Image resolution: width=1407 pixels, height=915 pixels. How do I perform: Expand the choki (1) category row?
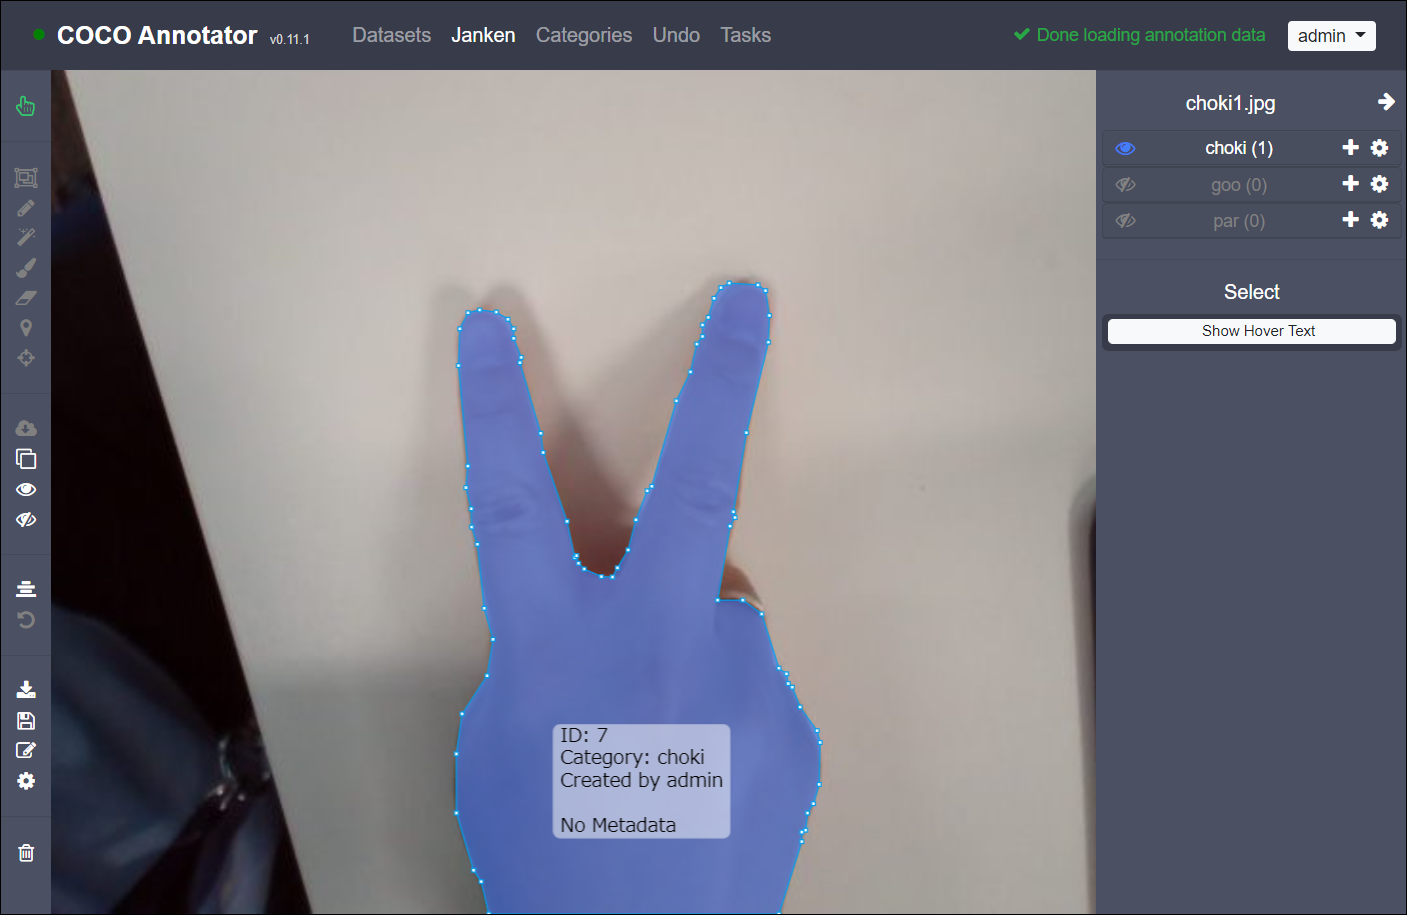1238,148
